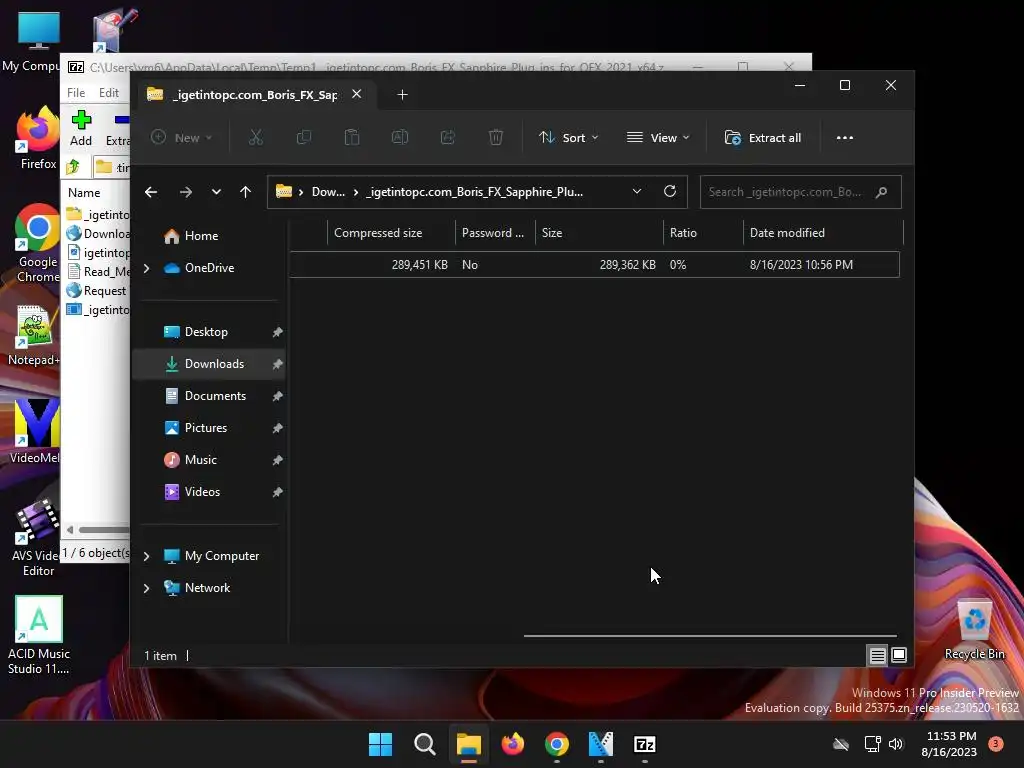The width and height of the screenshot is (1024, 768).
Task: Click the Cut scissors icon in Explorer toolbar
Action: click(255, 137)
